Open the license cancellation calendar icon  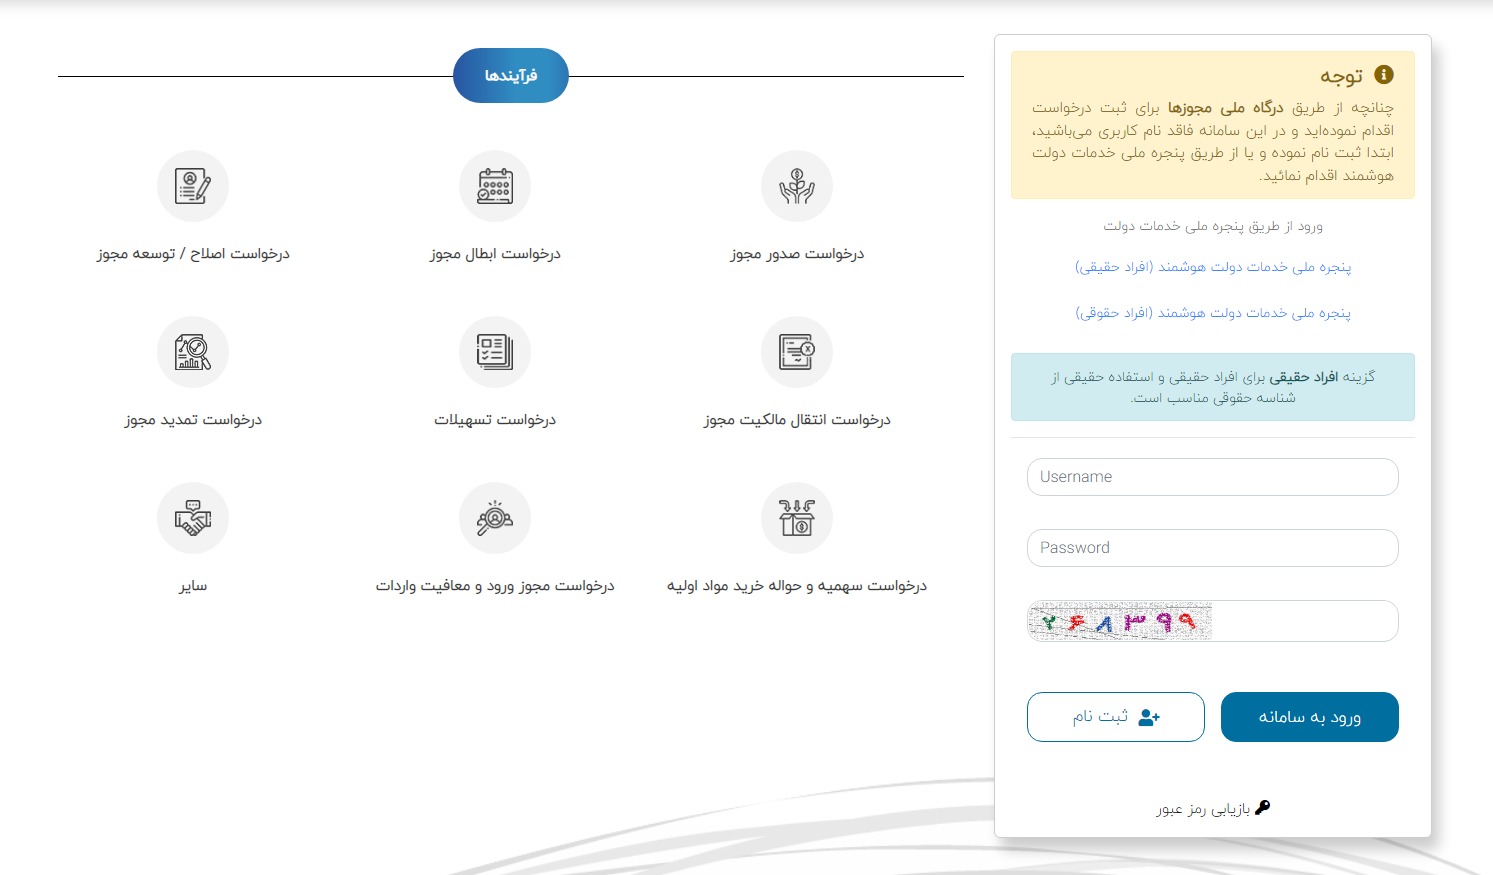[495, 186]
